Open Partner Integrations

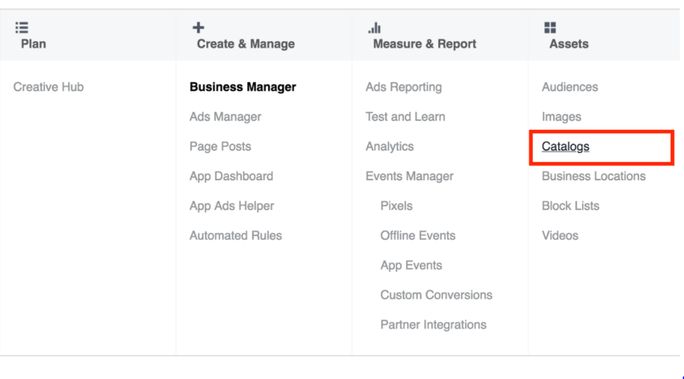[x=433, y=324]
